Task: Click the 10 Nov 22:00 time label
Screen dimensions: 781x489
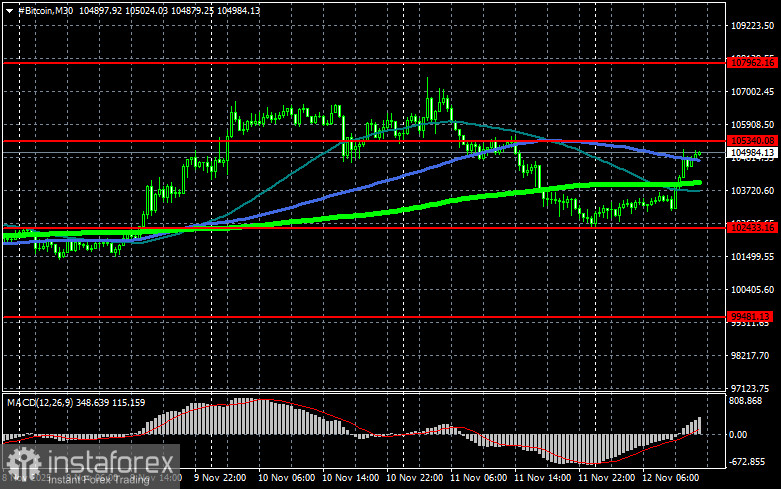Action: [x=414, y=478]
